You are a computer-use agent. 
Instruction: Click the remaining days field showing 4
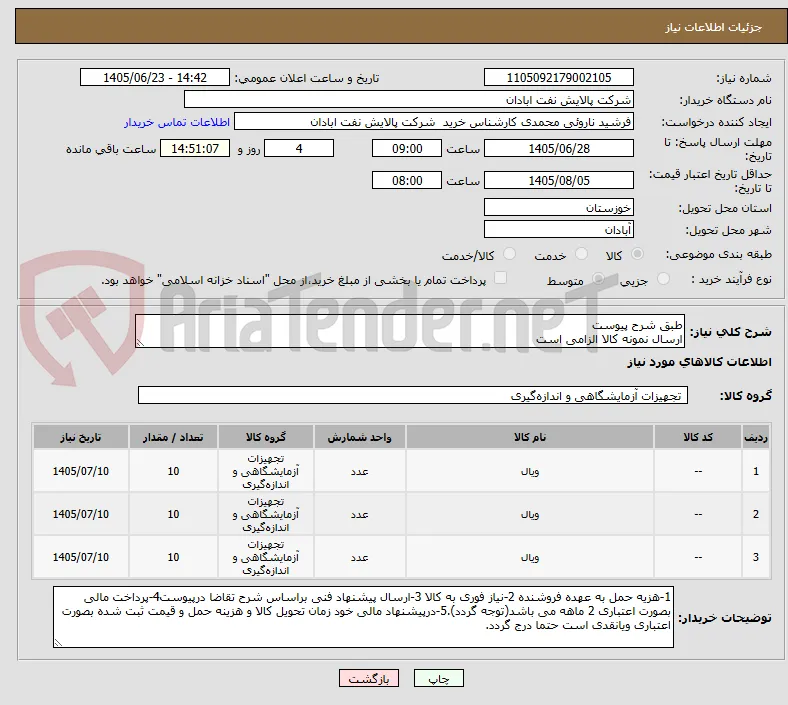(299, 149)
